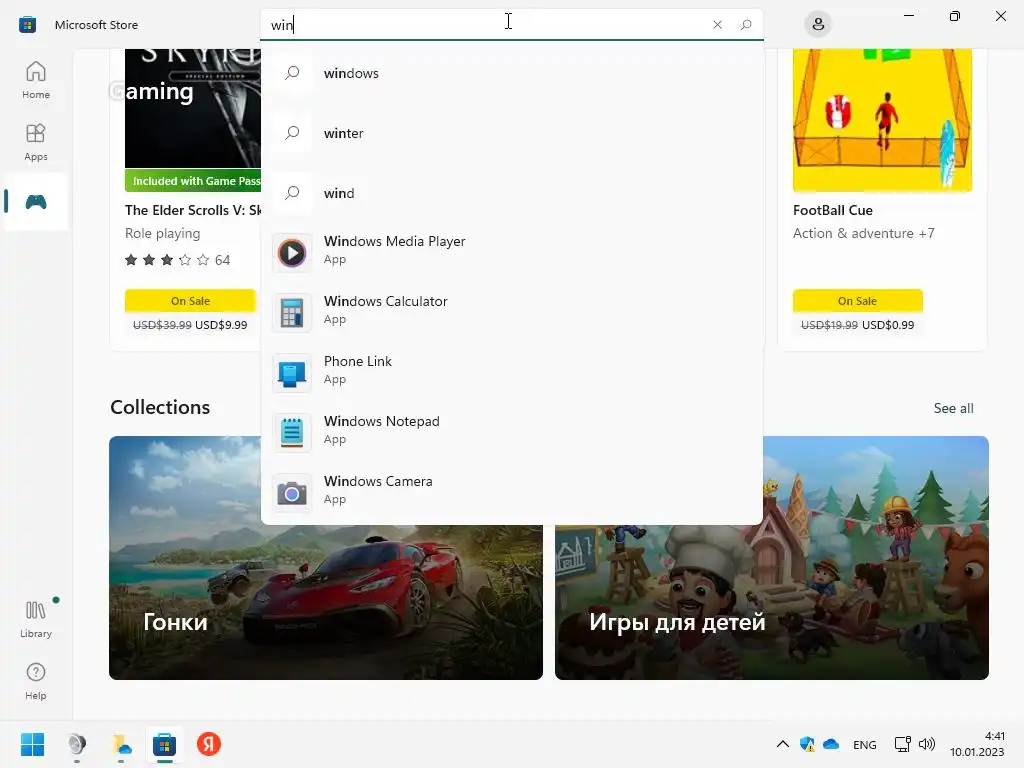The image size is (1024, 768).
Task: Select the 'wind' search suggestion
Action: click(x=511, y=193)
